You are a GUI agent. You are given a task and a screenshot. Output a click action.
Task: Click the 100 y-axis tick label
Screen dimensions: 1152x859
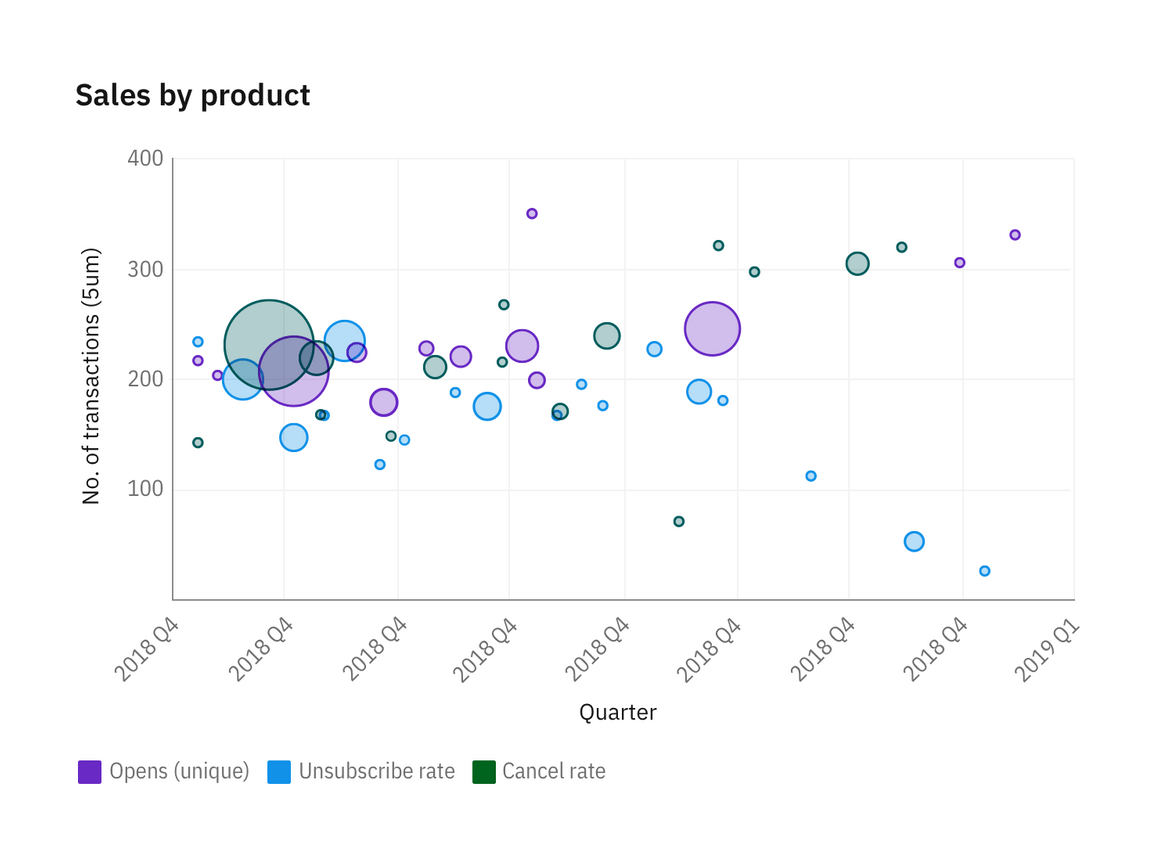[146, 490]
